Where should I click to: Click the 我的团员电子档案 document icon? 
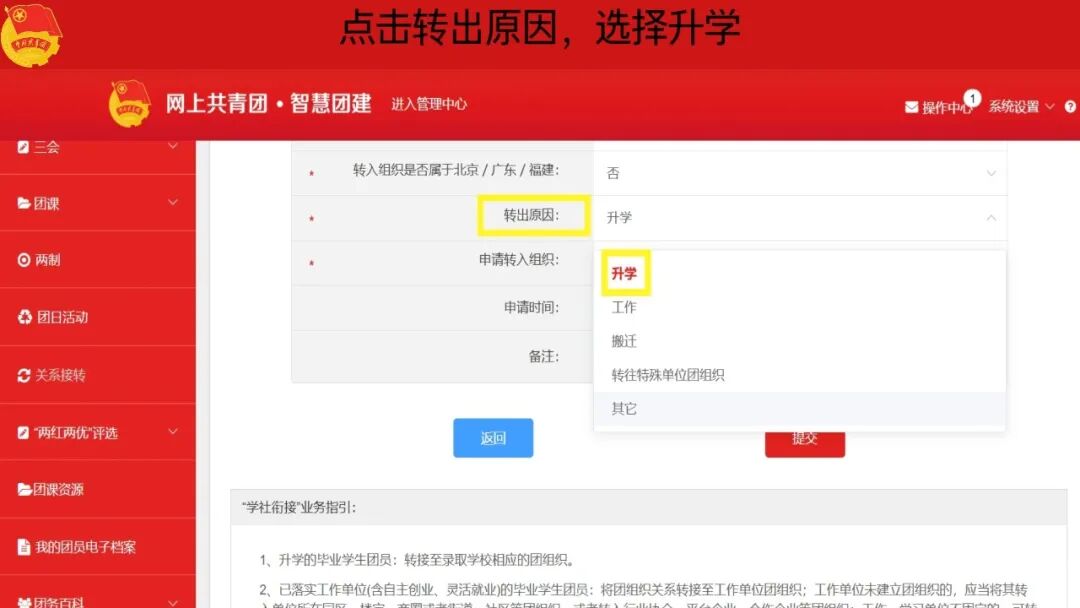click(23, 547)
